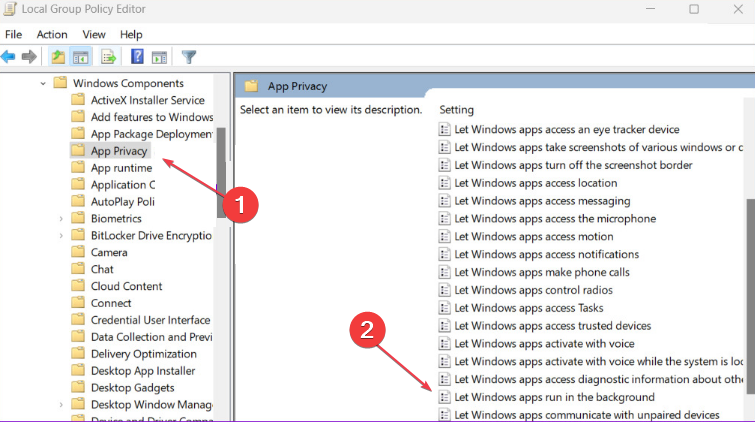Viewport: 755px width, 422px height.
Task: Click policy icon beside run in the background
Action: (444, 397)
